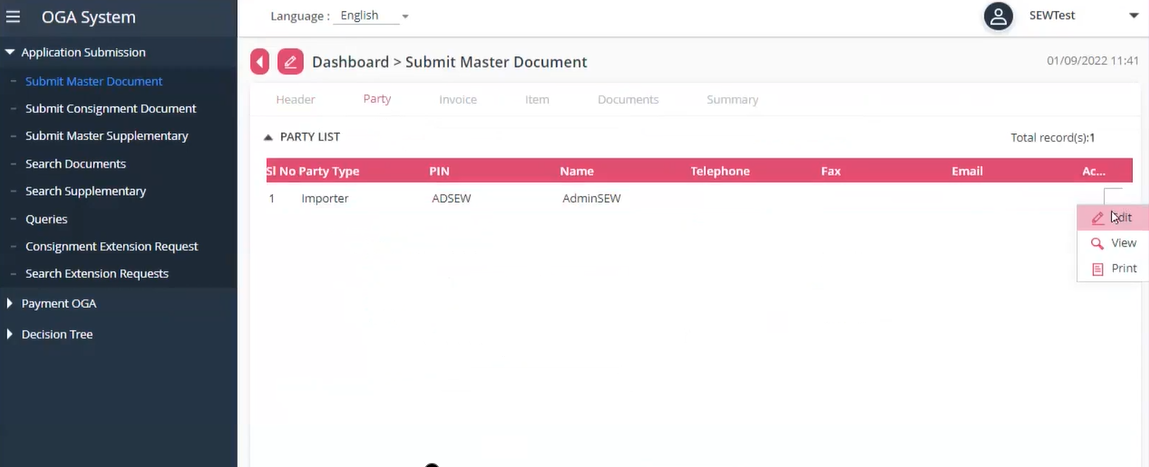
Task: Click the red back arrow button
Action: click(x=260, y=62)
